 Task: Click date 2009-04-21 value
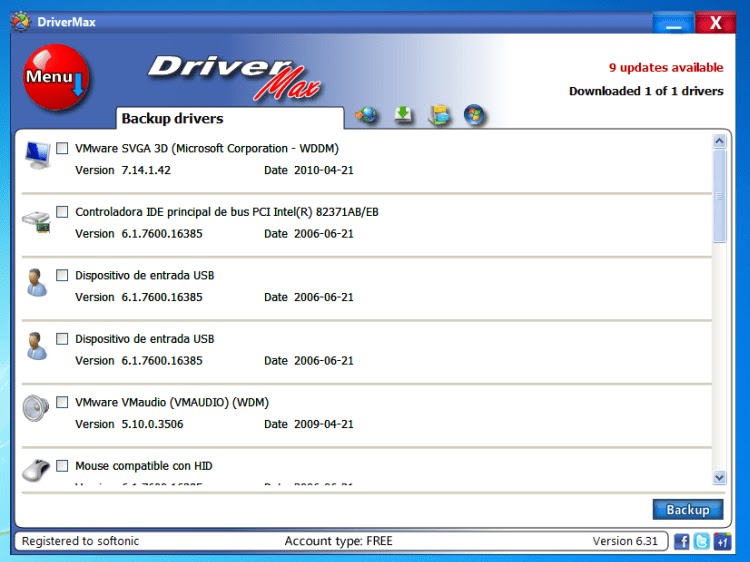tap(323, 424)
